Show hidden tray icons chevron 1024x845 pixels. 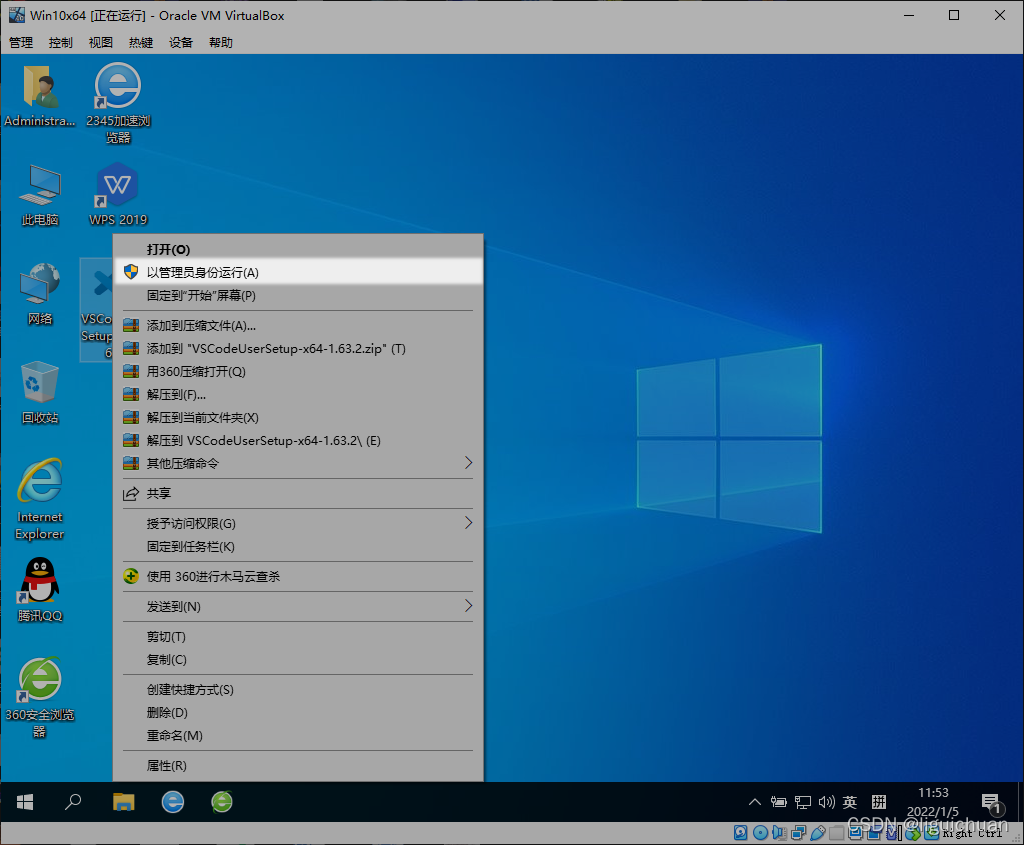pos(755,802)
